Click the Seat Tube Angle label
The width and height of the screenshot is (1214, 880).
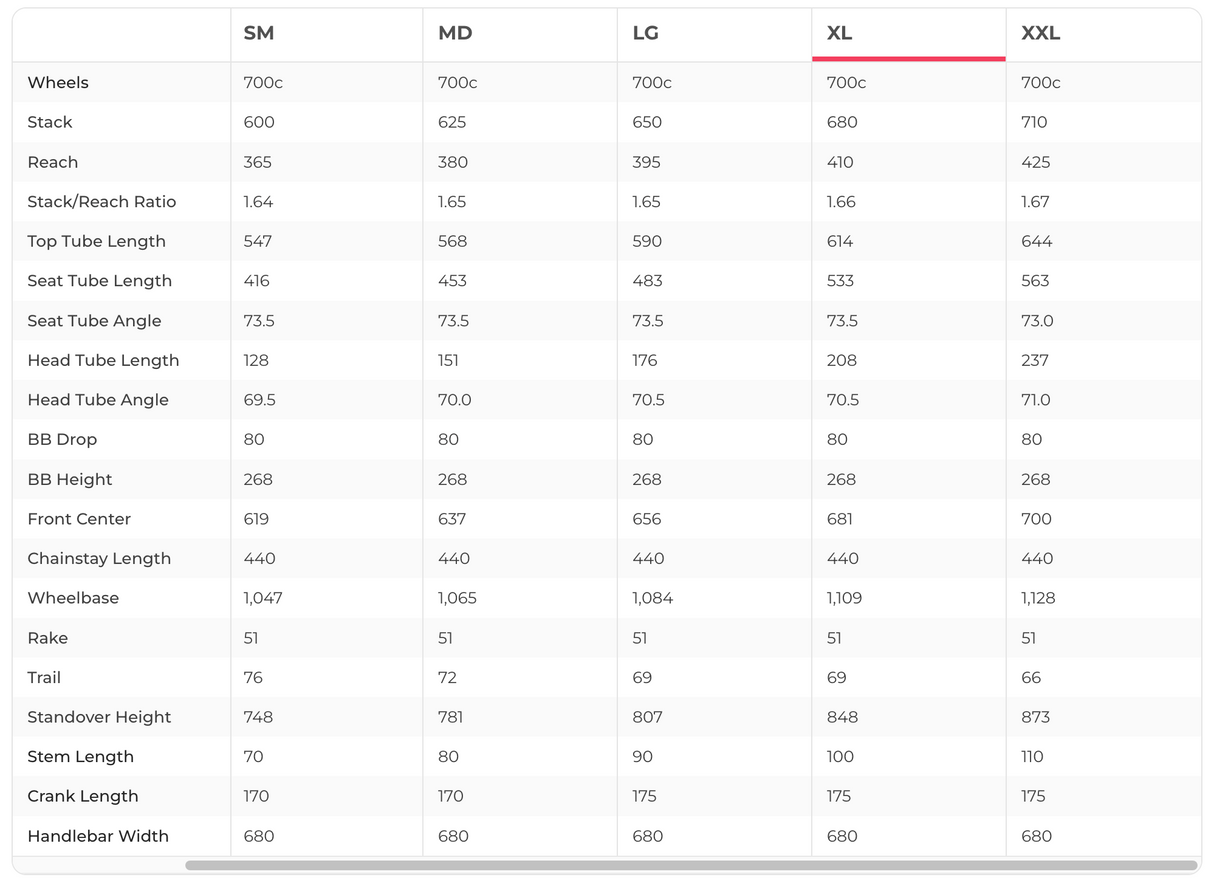(94, 321)
